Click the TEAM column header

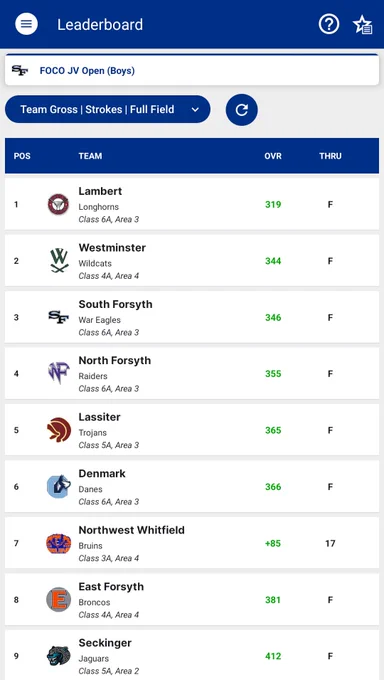pyautogui.click(x=90, y=156)
